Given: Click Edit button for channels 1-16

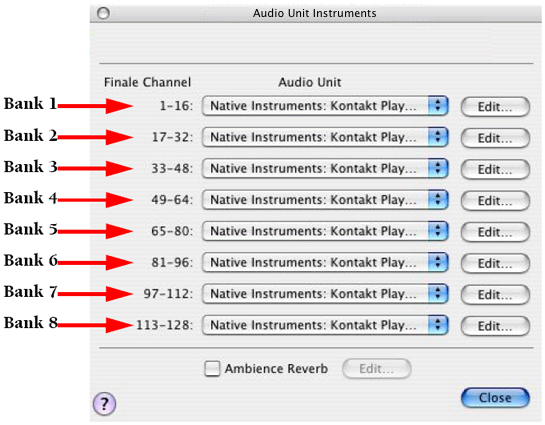Looking at the screenshot, I should (x=495, y=106).
